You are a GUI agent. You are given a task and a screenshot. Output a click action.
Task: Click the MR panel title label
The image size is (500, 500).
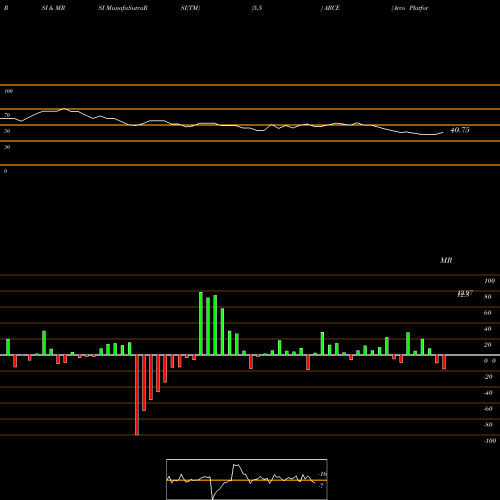[x=446, y=260]
